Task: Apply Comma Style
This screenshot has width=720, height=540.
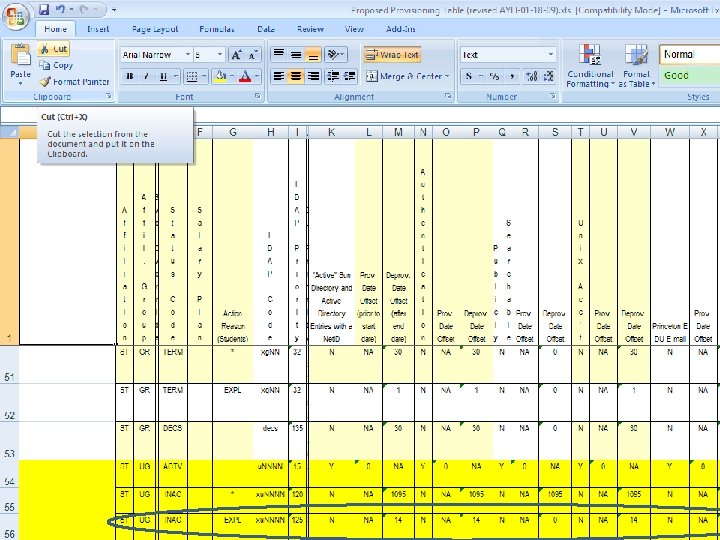Action: click(512, 76)
